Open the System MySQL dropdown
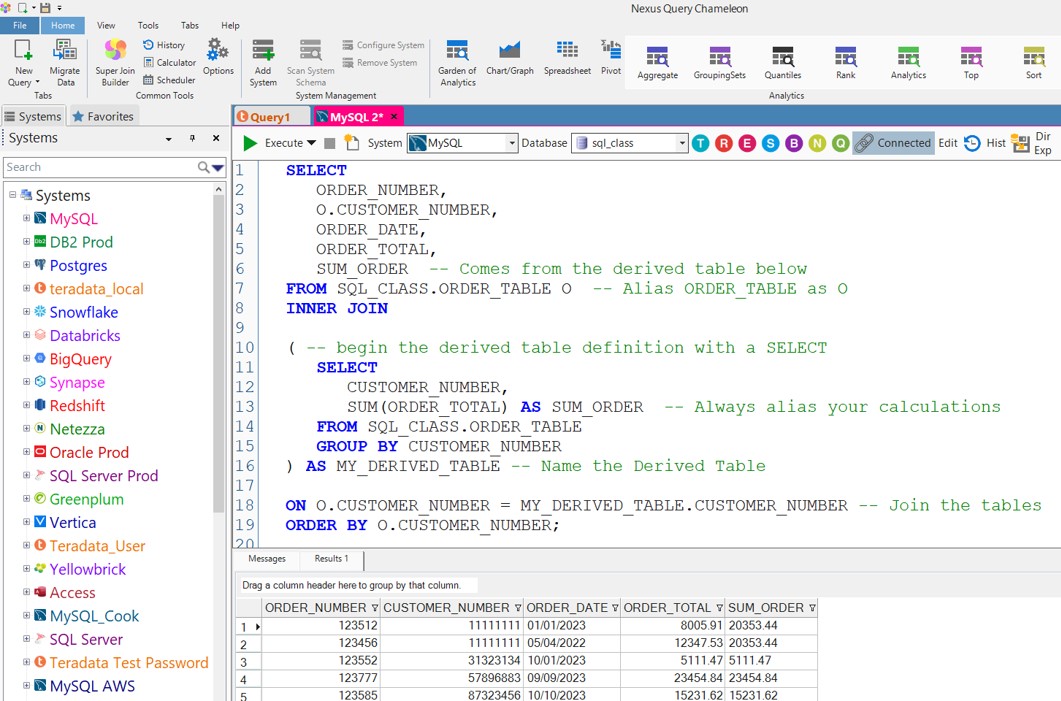1061x701 pixels. tap(511, 143)
